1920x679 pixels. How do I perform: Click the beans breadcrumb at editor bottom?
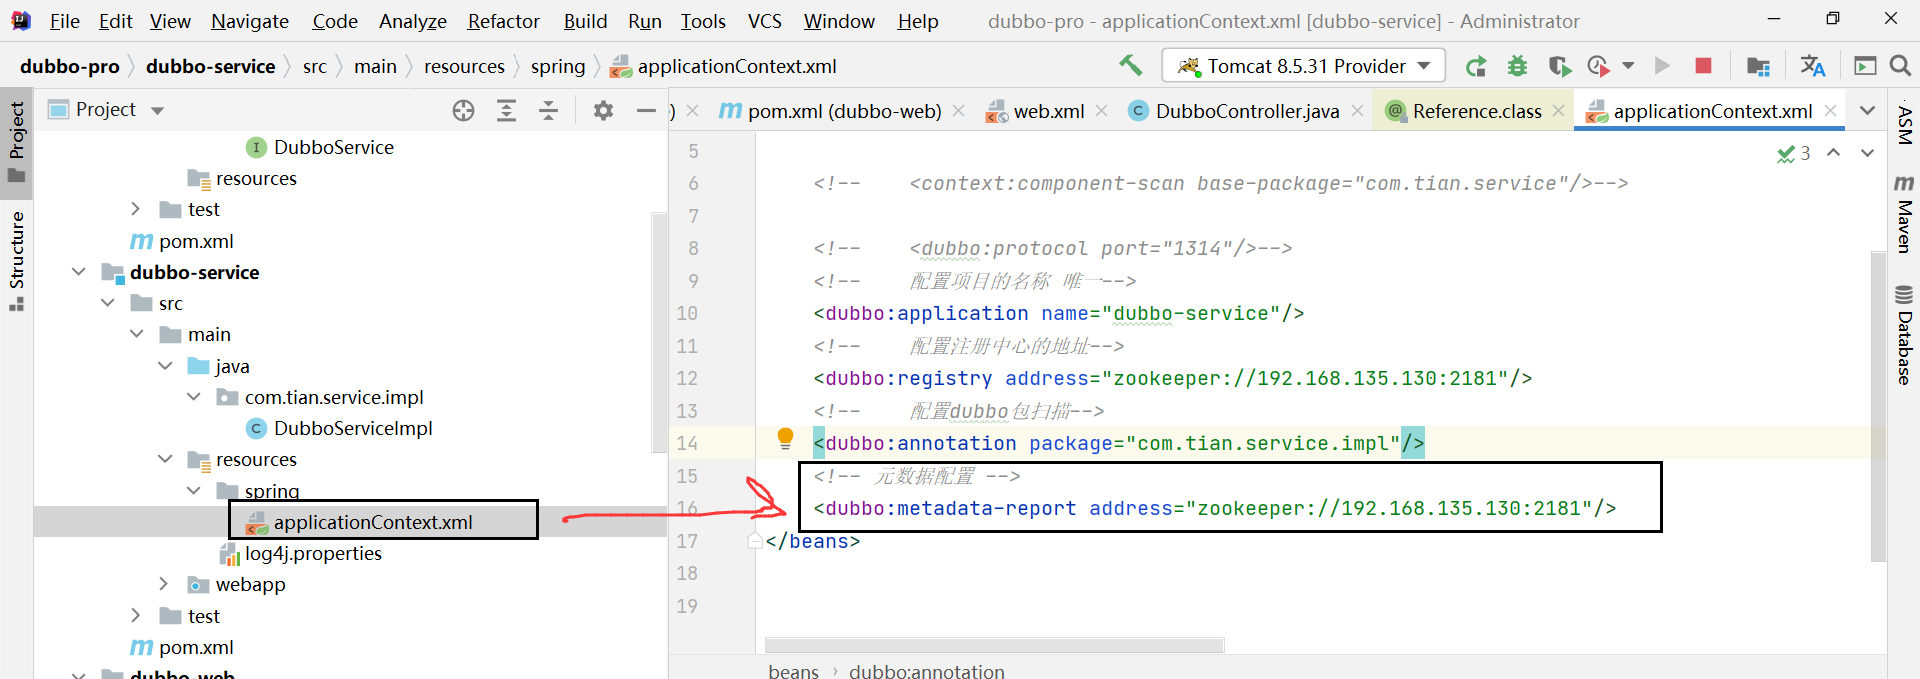pos(793,671)
